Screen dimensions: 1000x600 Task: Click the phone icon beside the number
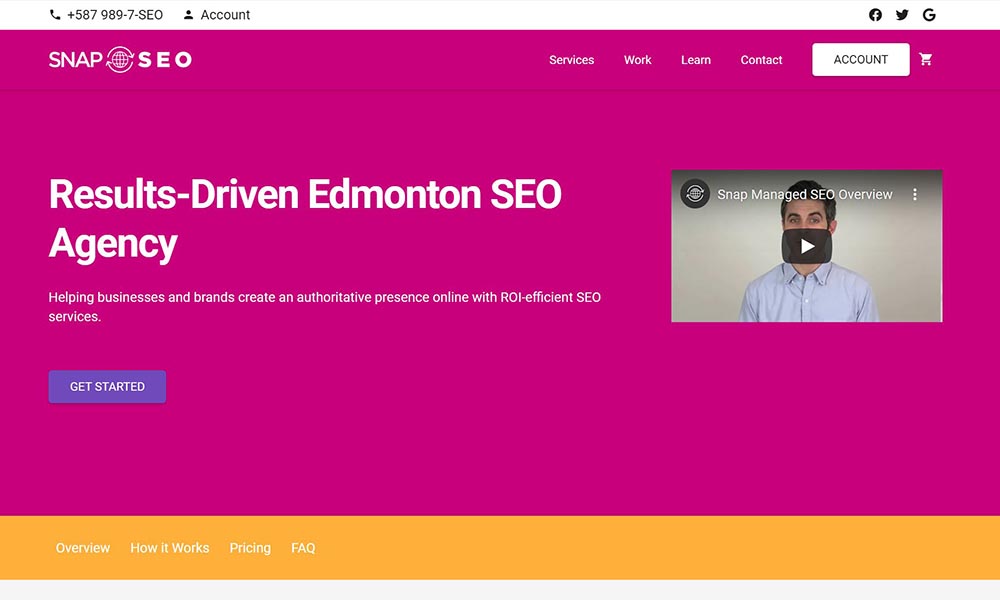[55, 15]
